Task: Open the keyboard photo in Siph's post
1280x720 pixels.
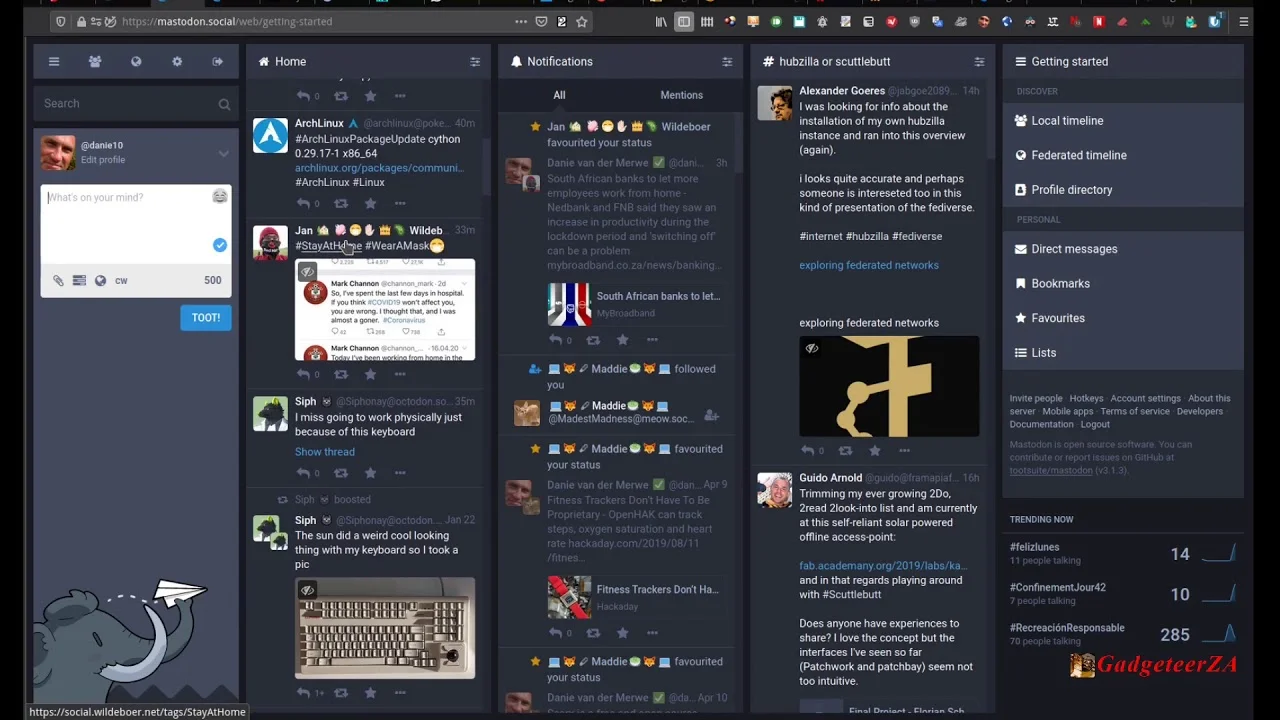Action: tap(385, 628)
